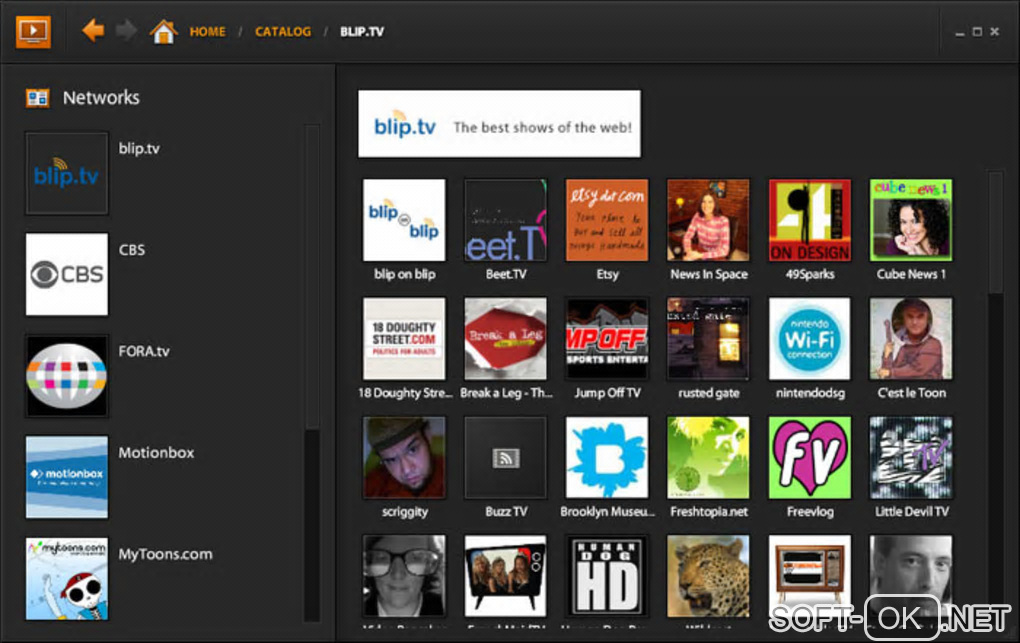Minimize the application window
Viewport: 1020px width, 643px height.
click(960, 32)
